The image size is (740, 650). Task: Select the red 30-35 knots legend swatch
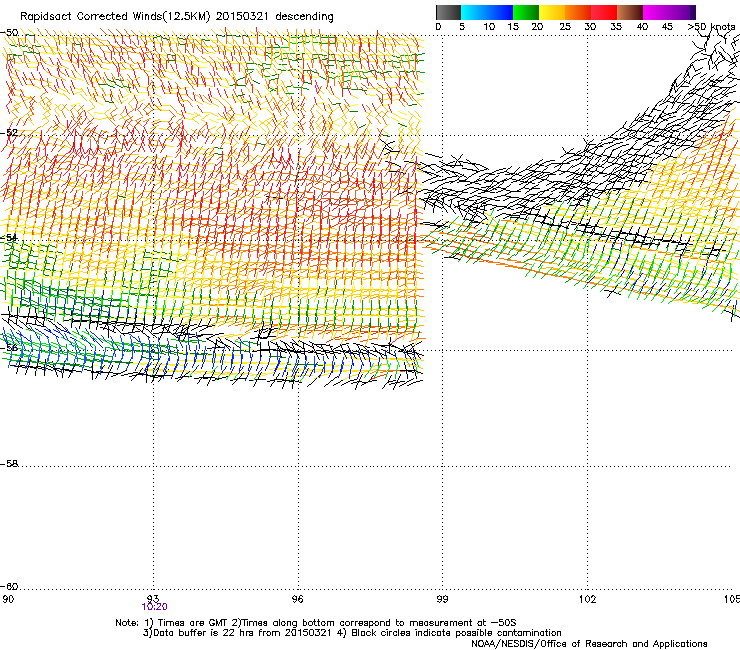pyautogui.click(x=604, y=12)
